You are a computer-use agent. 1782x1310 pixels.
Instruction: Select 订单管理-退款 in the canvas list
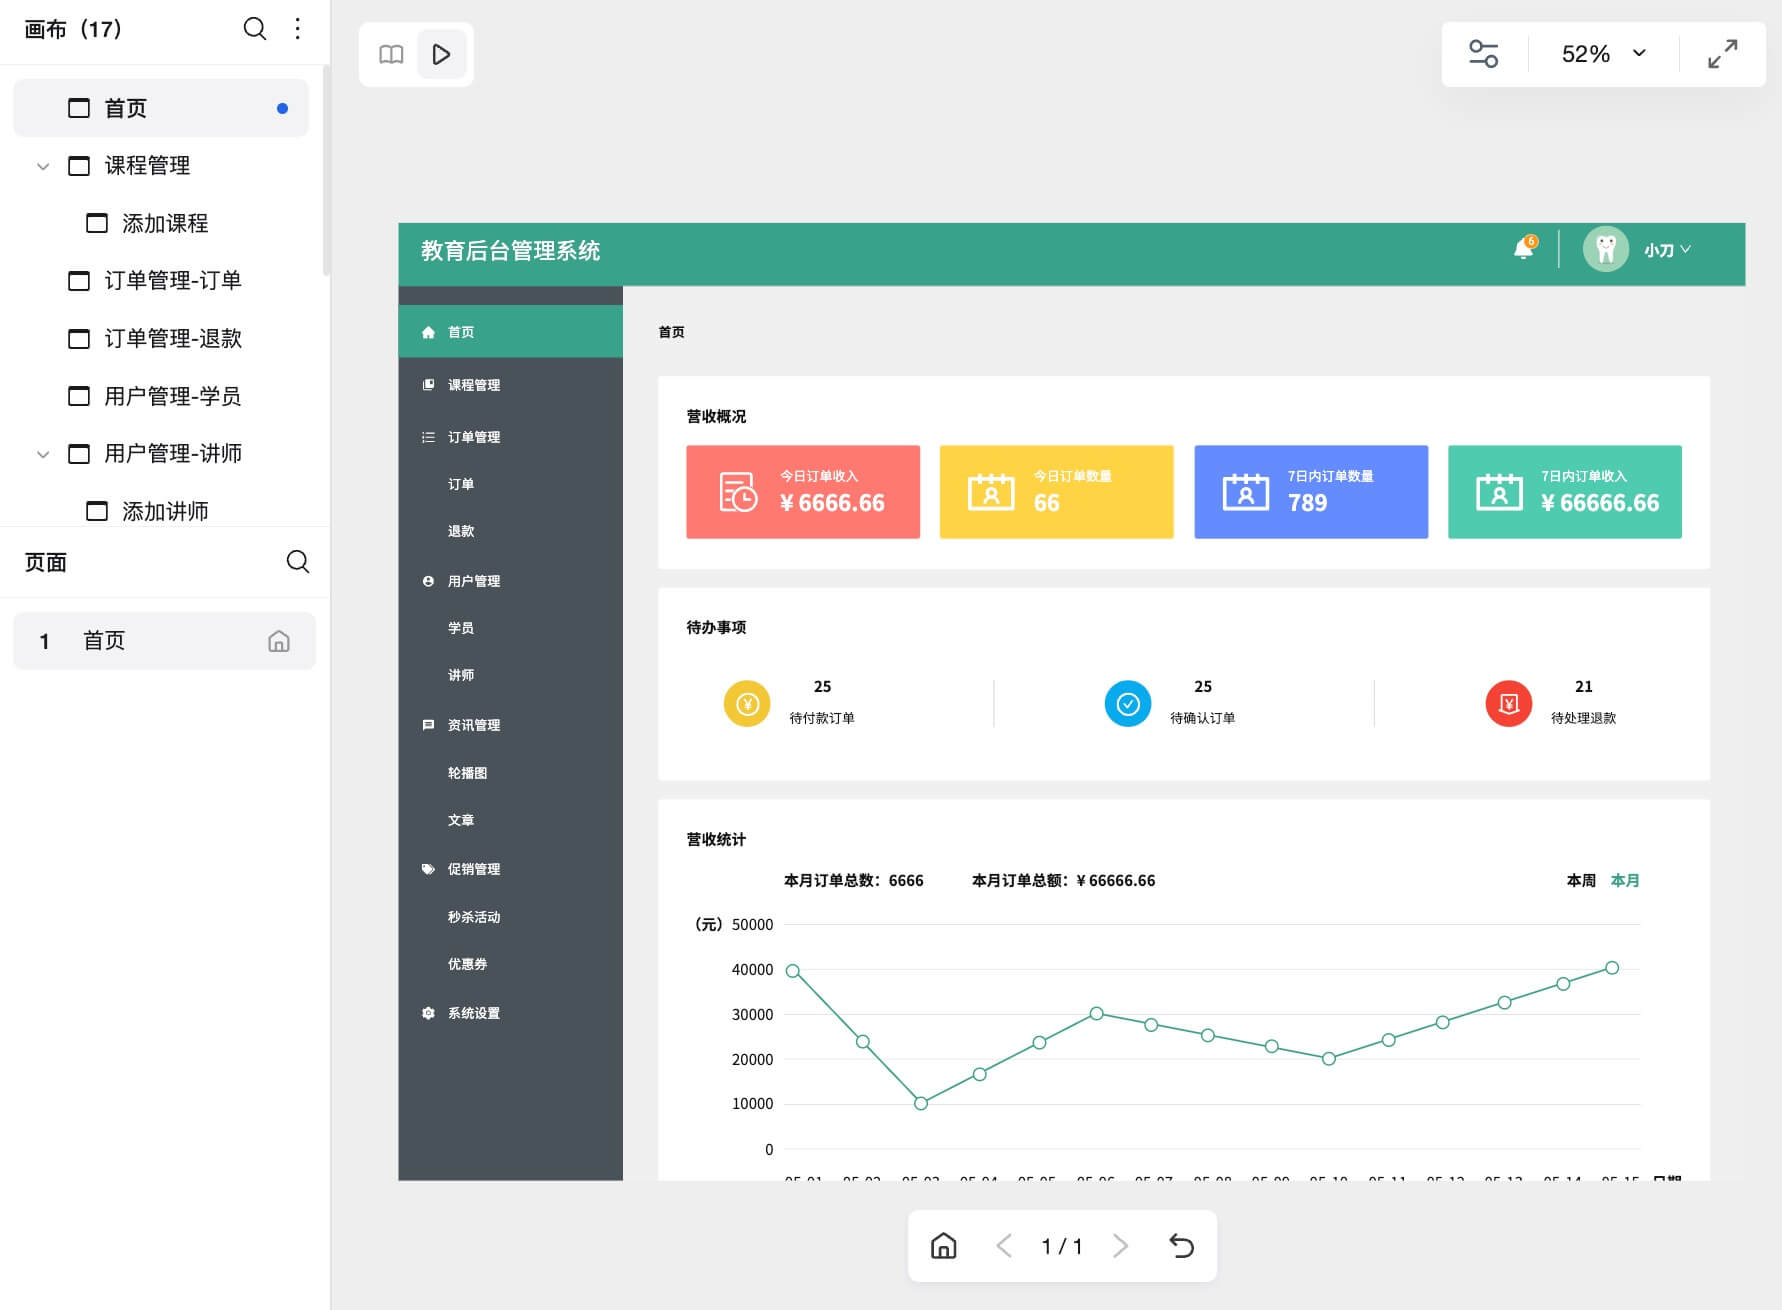170,339
